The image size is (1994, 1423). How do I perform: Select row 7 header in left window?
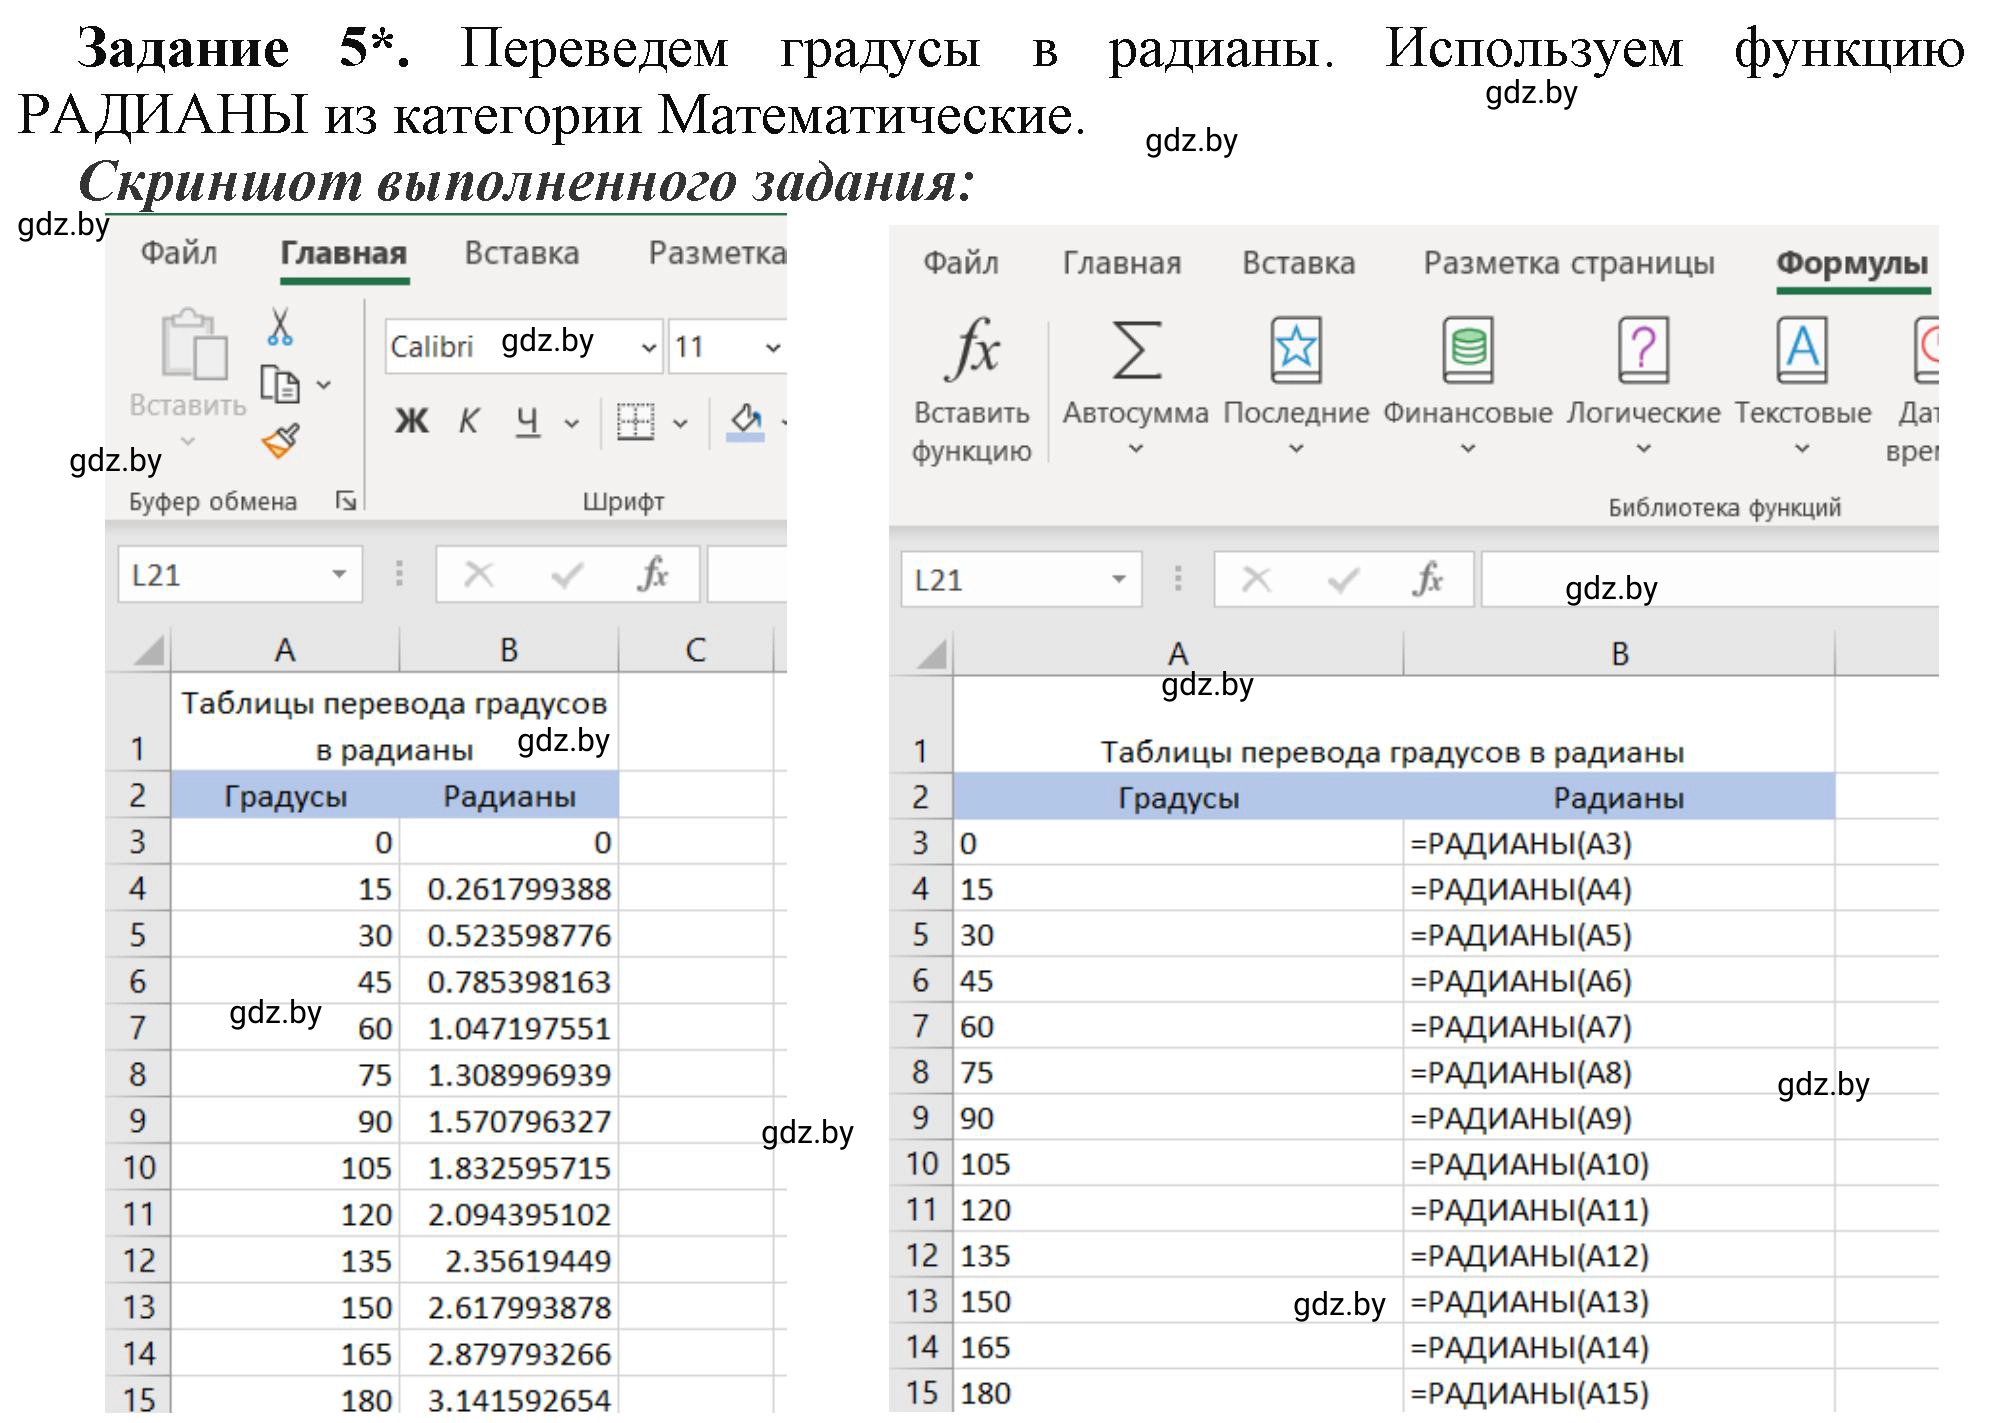click(138, 1028)
